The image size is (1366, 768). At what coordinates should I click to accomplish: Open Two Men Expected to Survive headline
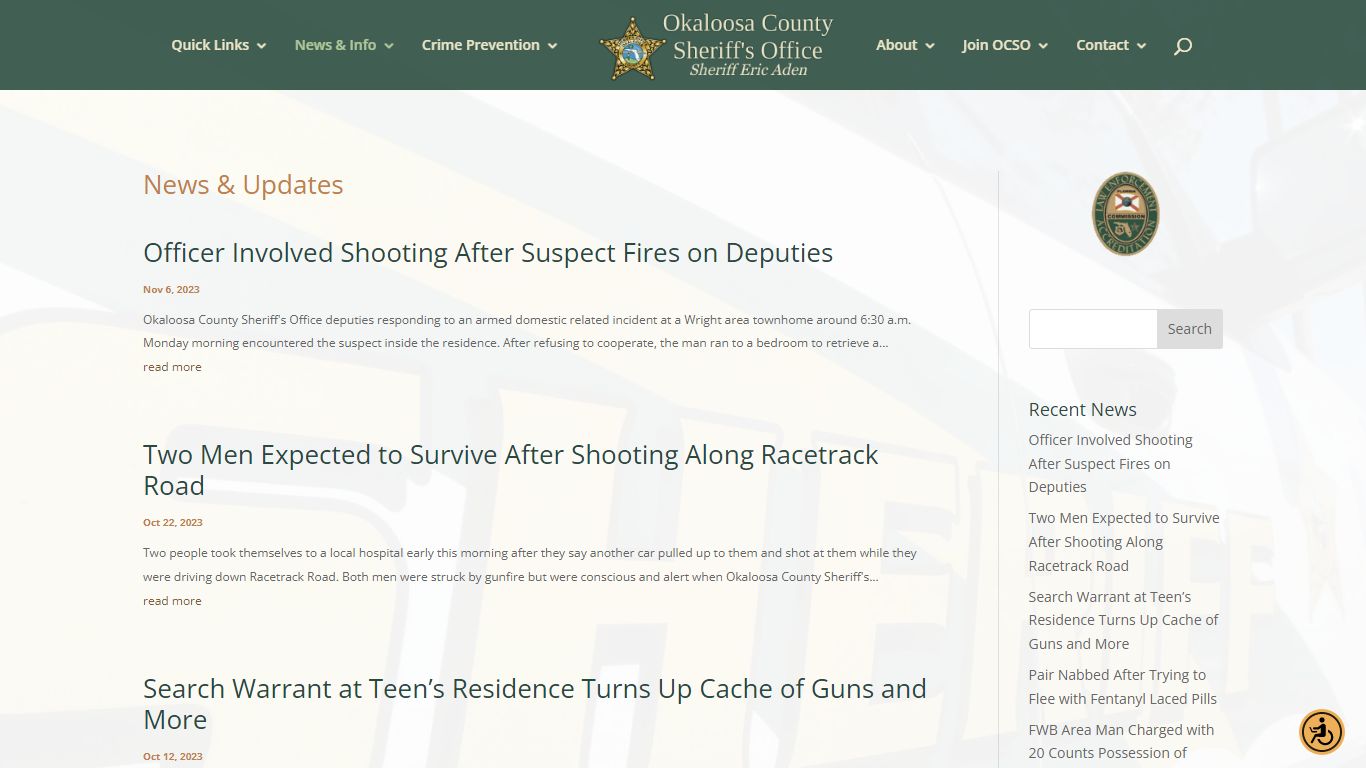click(x=510, y=470)
